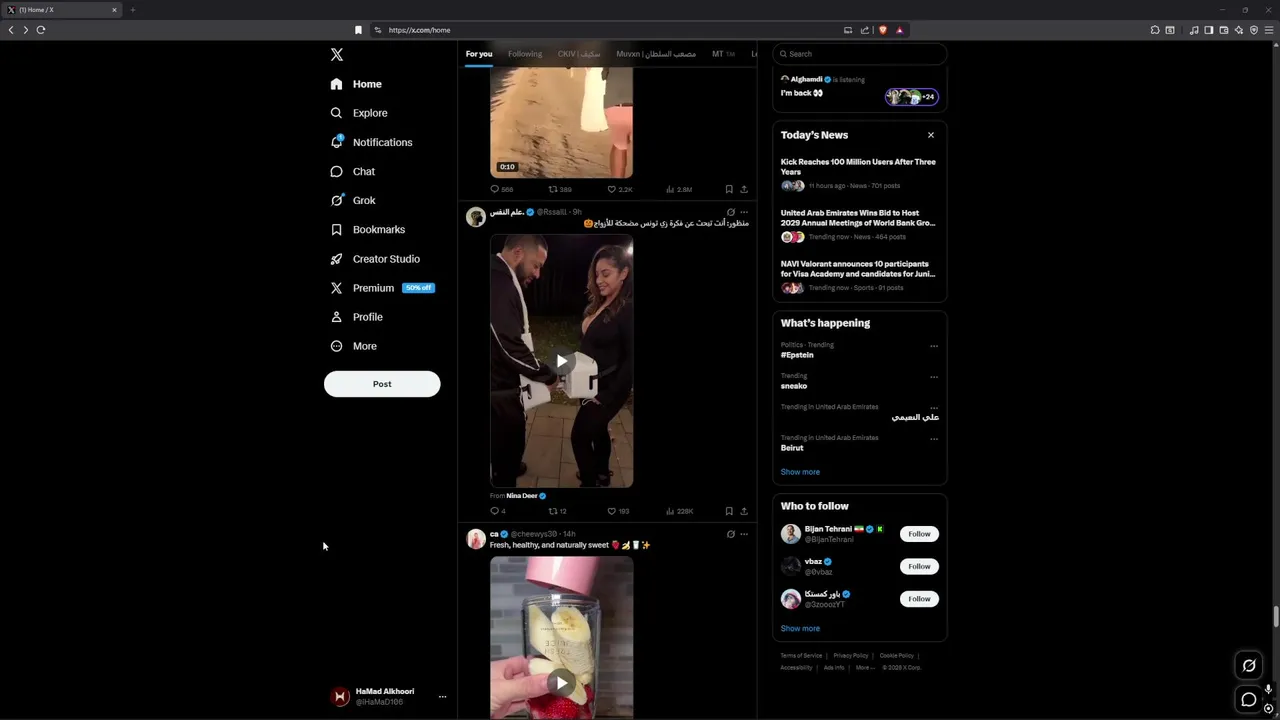Image resolution: width=1280 pixels, height=720 pixels.
Task: Open Creator Studio in the sidebar
Action: (375, 258)
